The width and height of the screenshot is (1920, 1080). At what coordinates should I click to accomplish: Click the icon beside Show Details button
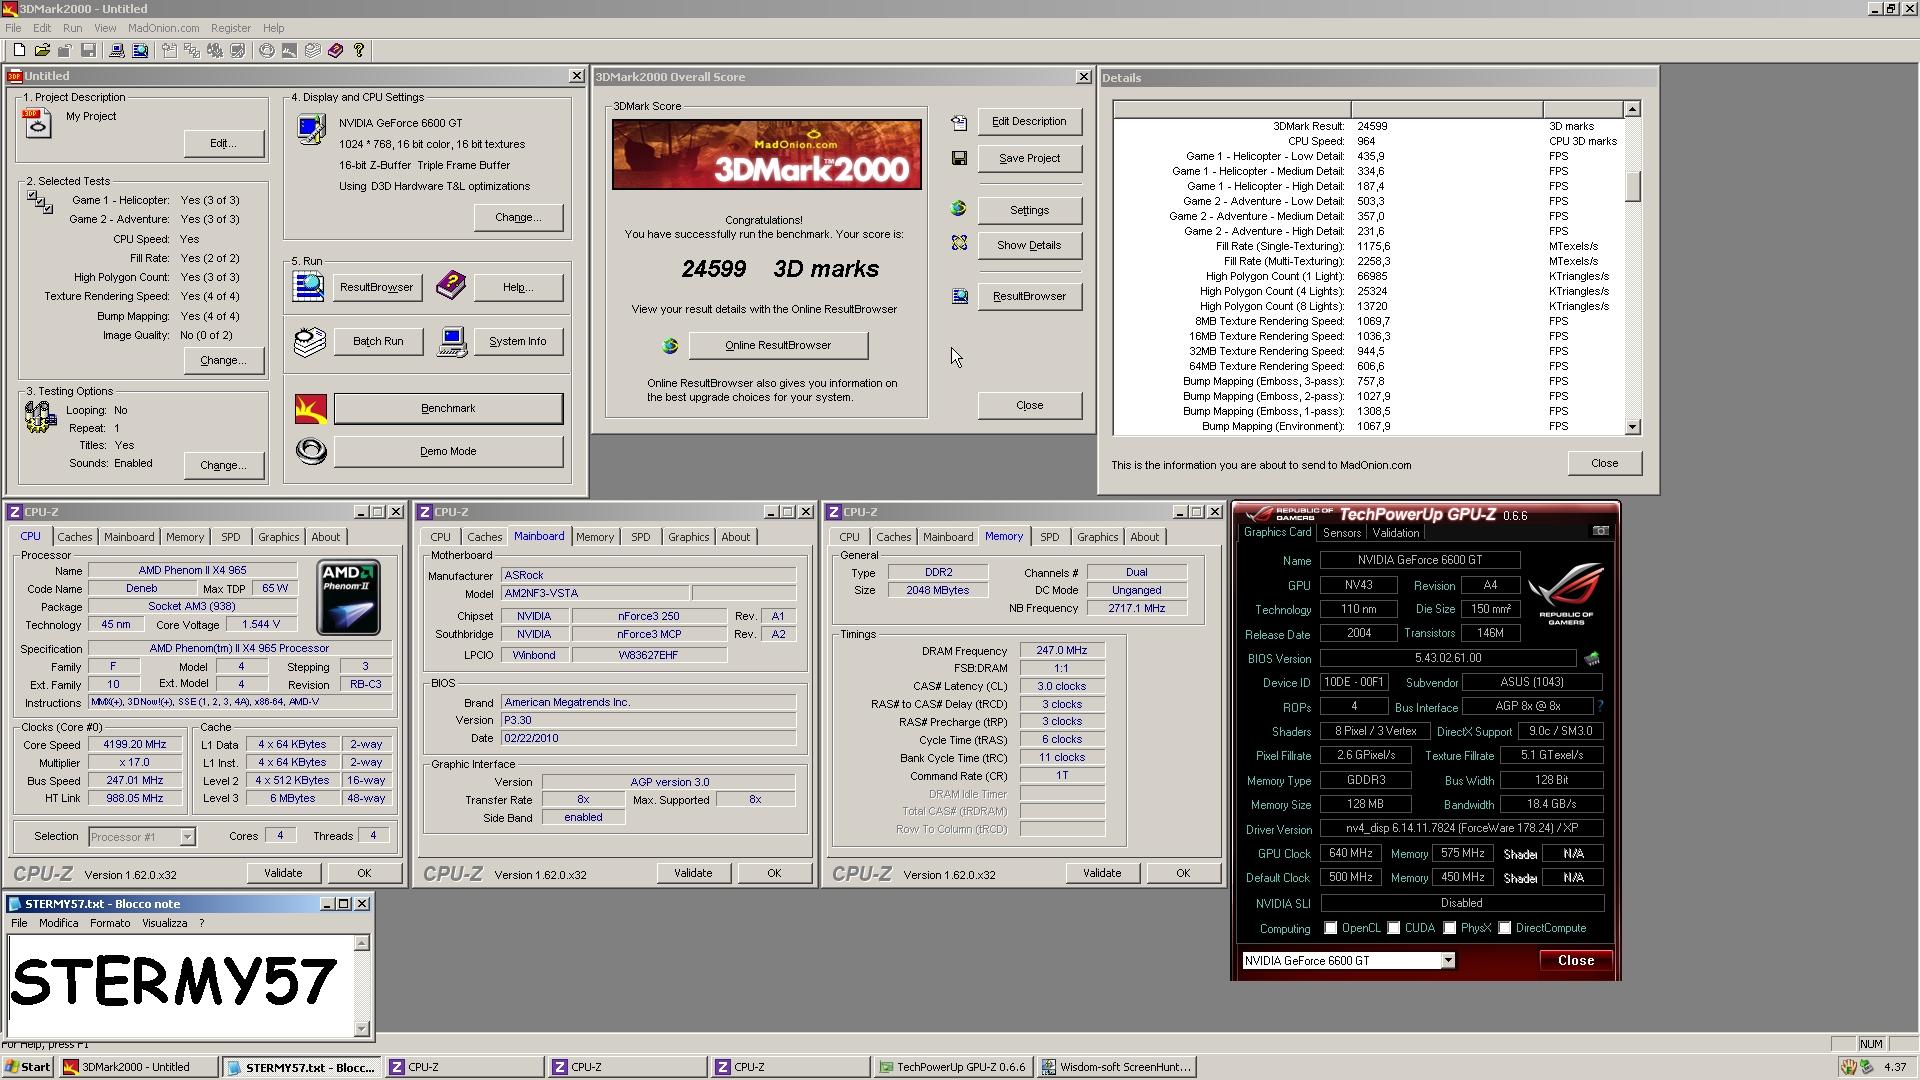(x=959, y=243)
